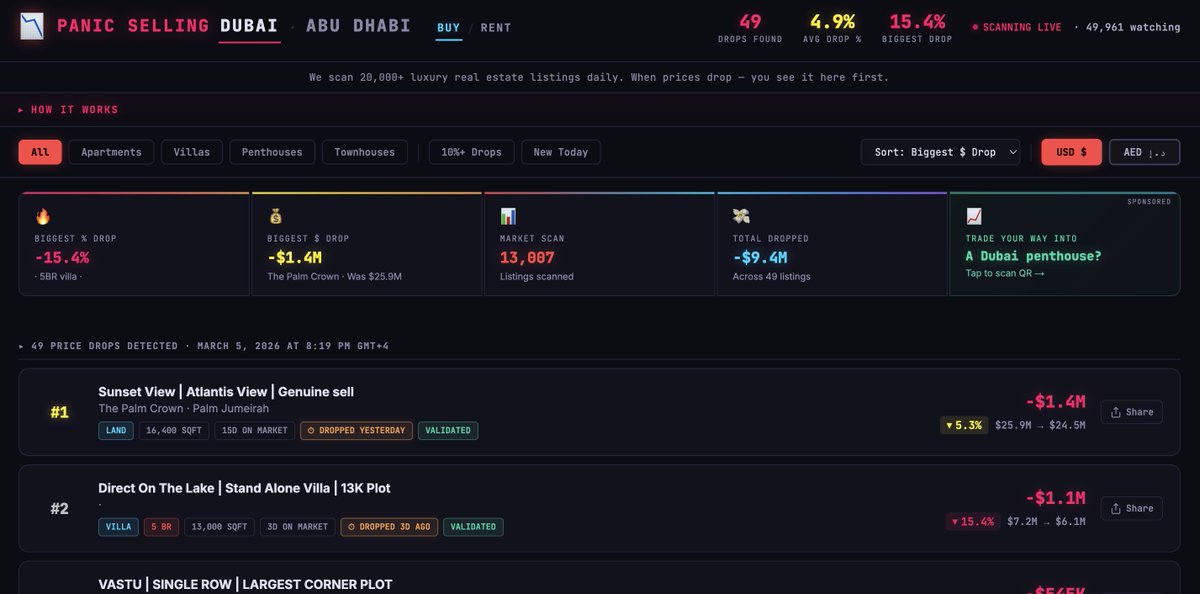Share the Direct On The Lake listing
This screenshot has width=1200, height=594.
point(1132,508)
